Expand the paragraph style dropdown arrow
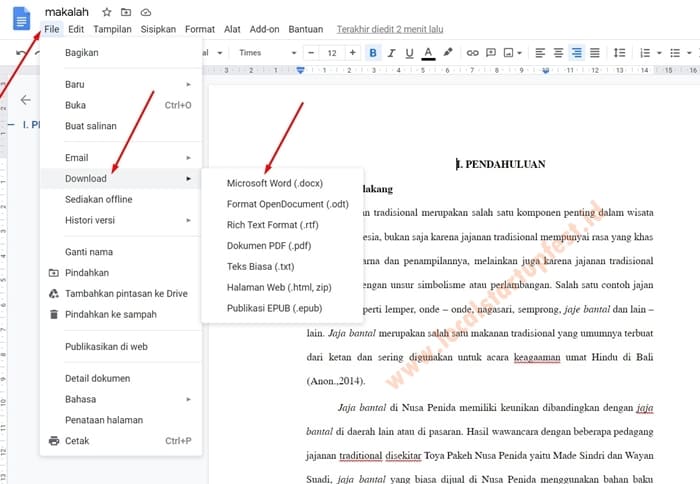Viewport: 700px width, 484px height. 220,53
